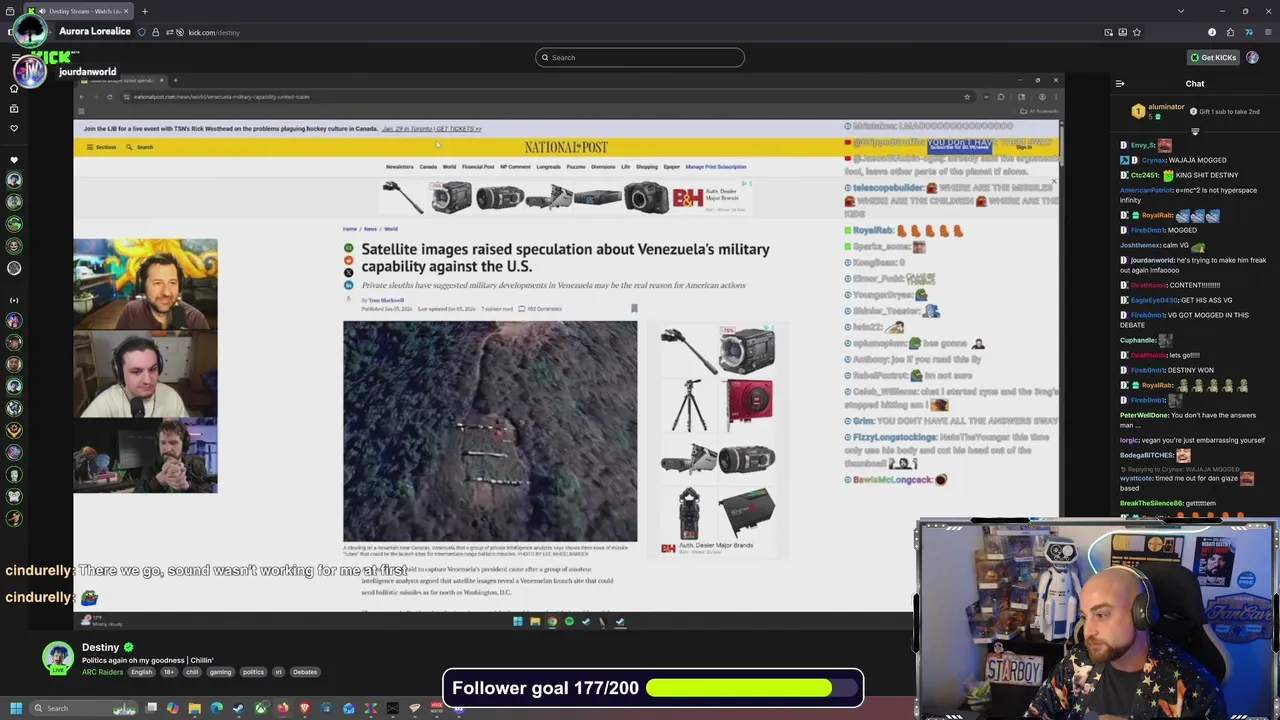1280x720 pixels.
Task: Open Copilot from the taskbar
Action: tap(172, 708)
